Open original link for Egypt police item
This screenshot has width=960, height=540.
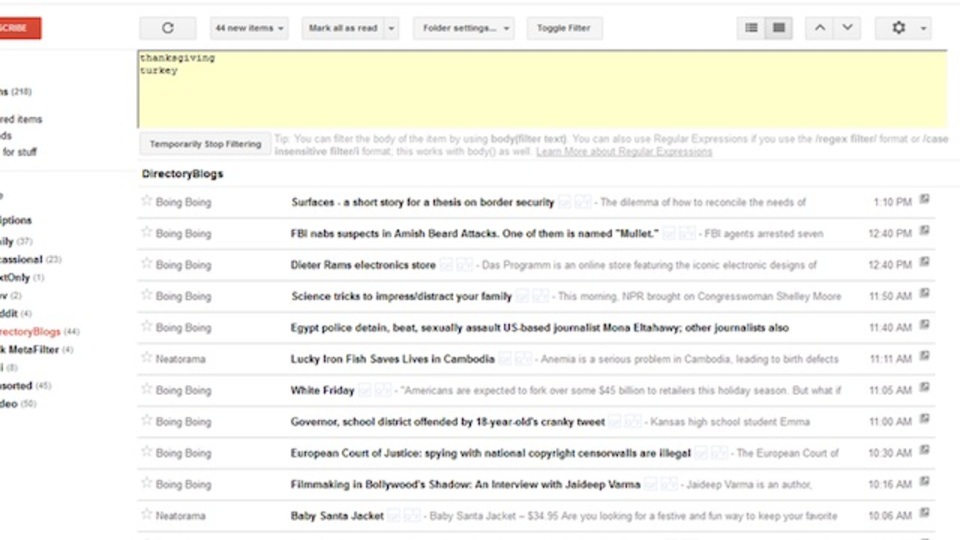tap(924, 324)
